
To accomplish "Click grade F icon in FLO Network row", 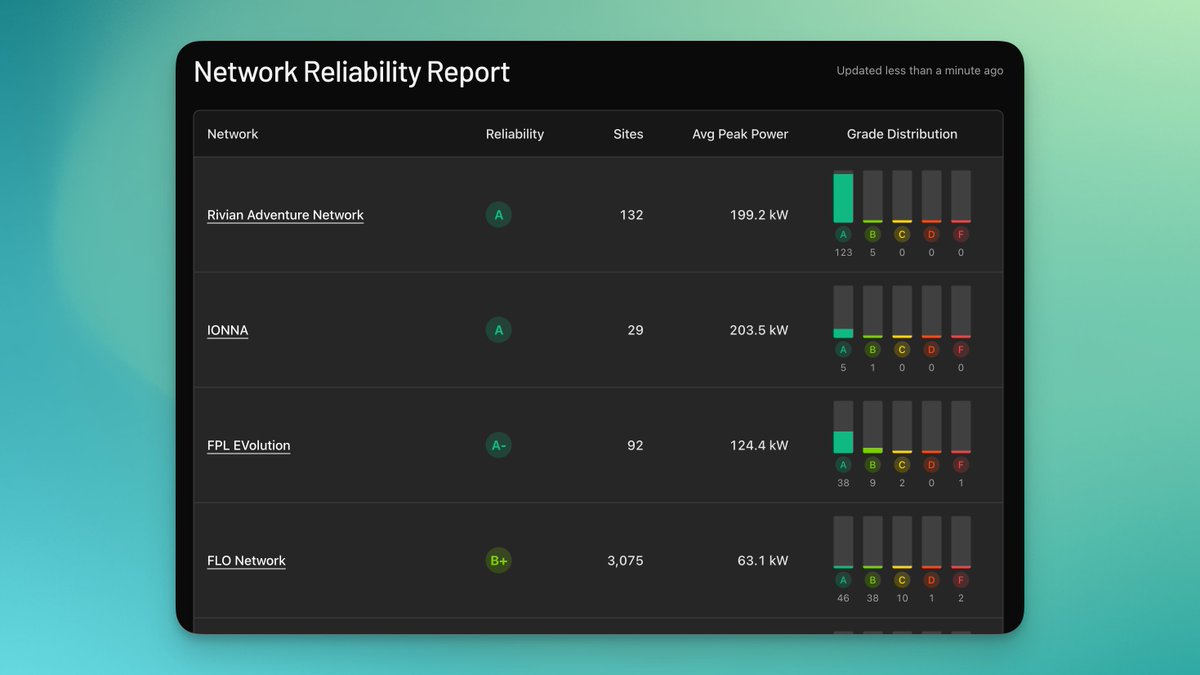I will point(961,580).
